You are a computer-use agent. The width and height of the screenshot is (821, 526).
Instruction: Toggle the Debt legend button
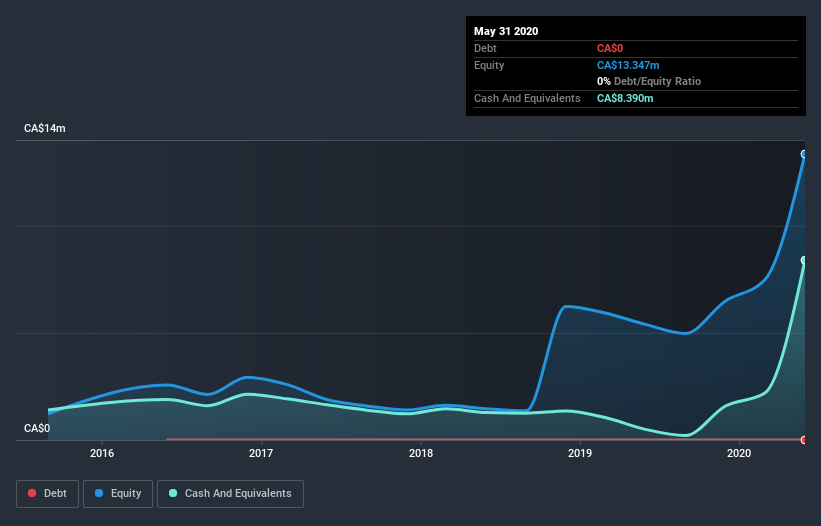click(x=47, y=494)
